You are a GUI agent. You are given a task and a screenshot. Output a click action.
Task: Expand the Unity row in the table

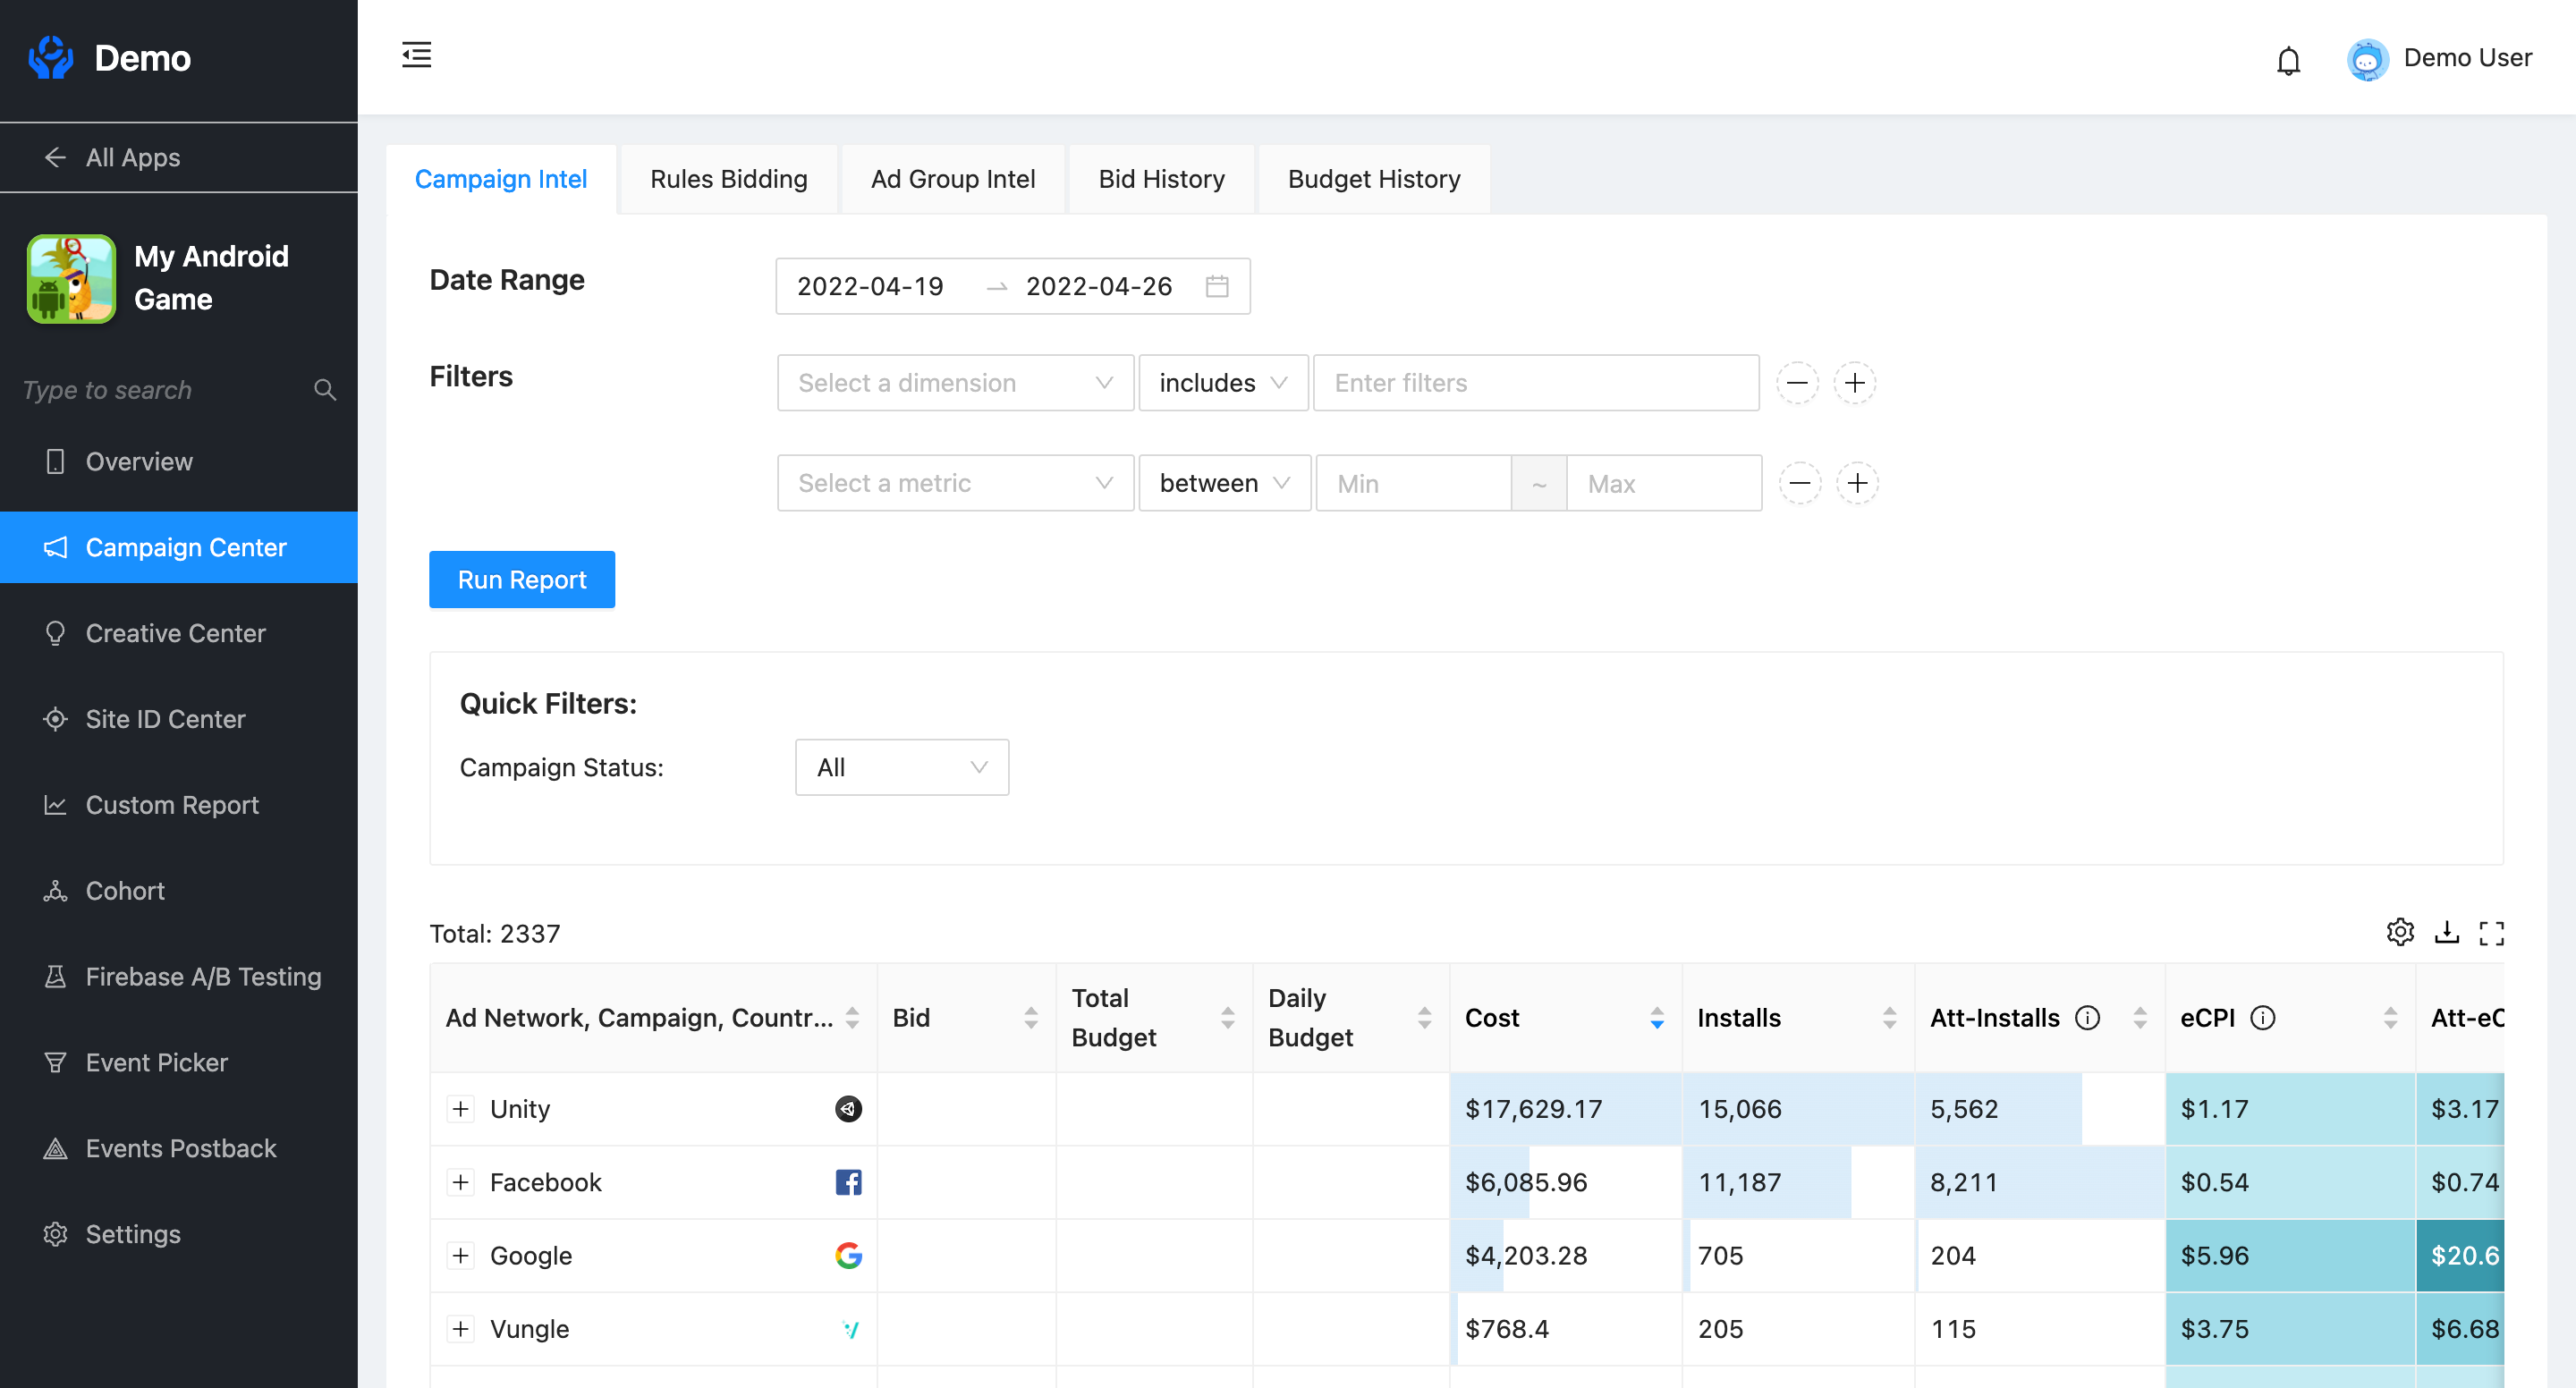[461, 1109]
